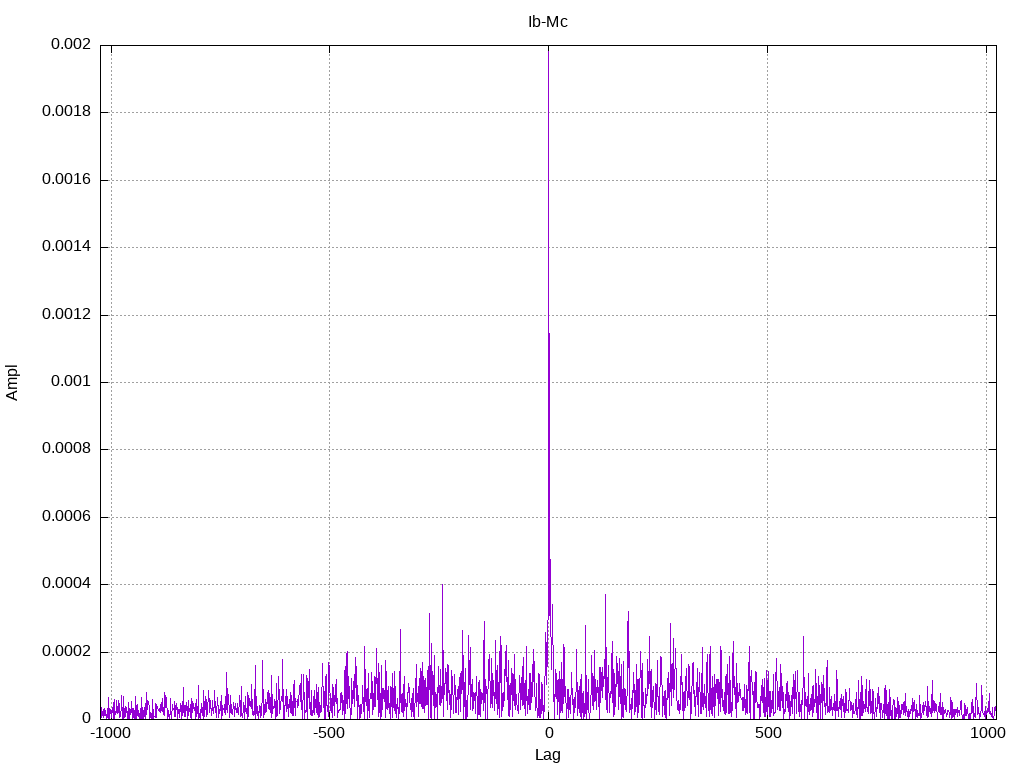Select the -500 lag tick label
1024x768 pixels.
pos(329,733)
